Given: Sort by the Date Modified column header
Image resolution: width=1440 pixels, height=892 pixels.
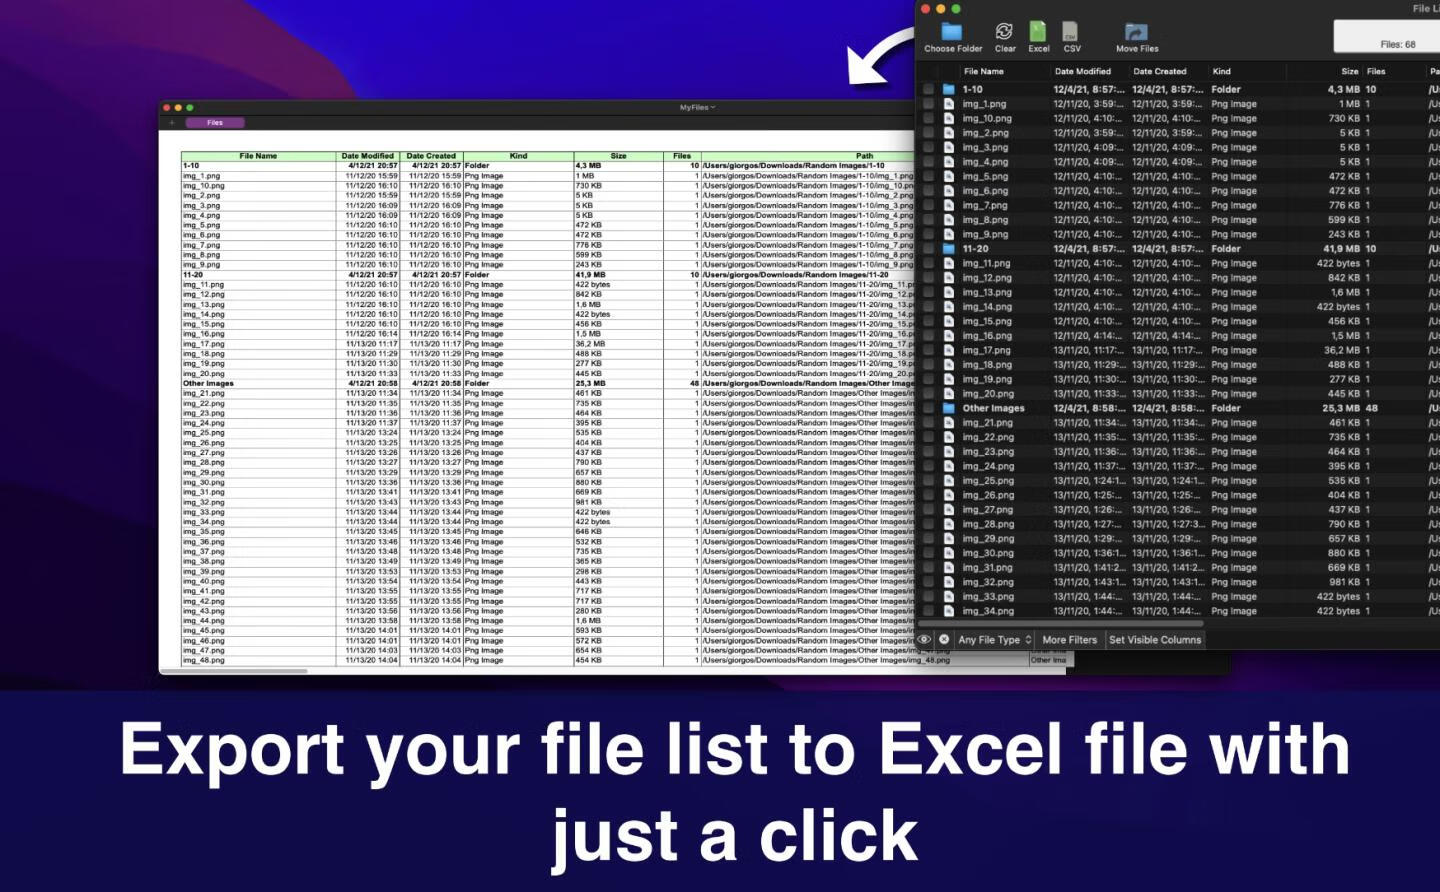Looking at the screenshot, I should pyautogui.click(x=1083, y=72).
